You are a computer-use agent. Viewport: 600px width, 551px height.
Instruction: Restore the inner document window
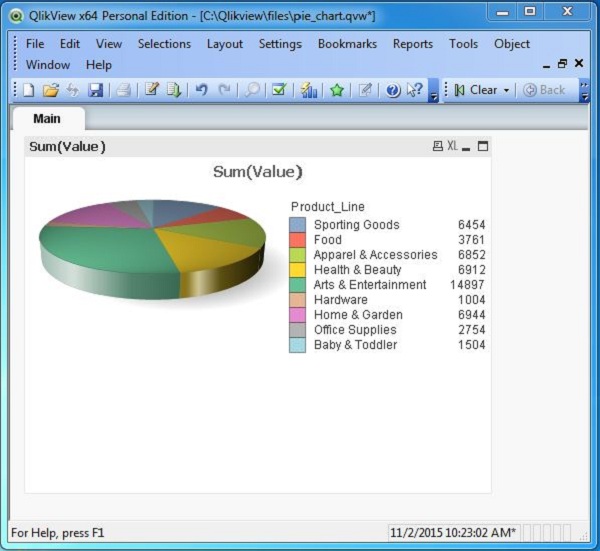pyautogui.click(x=562, y=64)
